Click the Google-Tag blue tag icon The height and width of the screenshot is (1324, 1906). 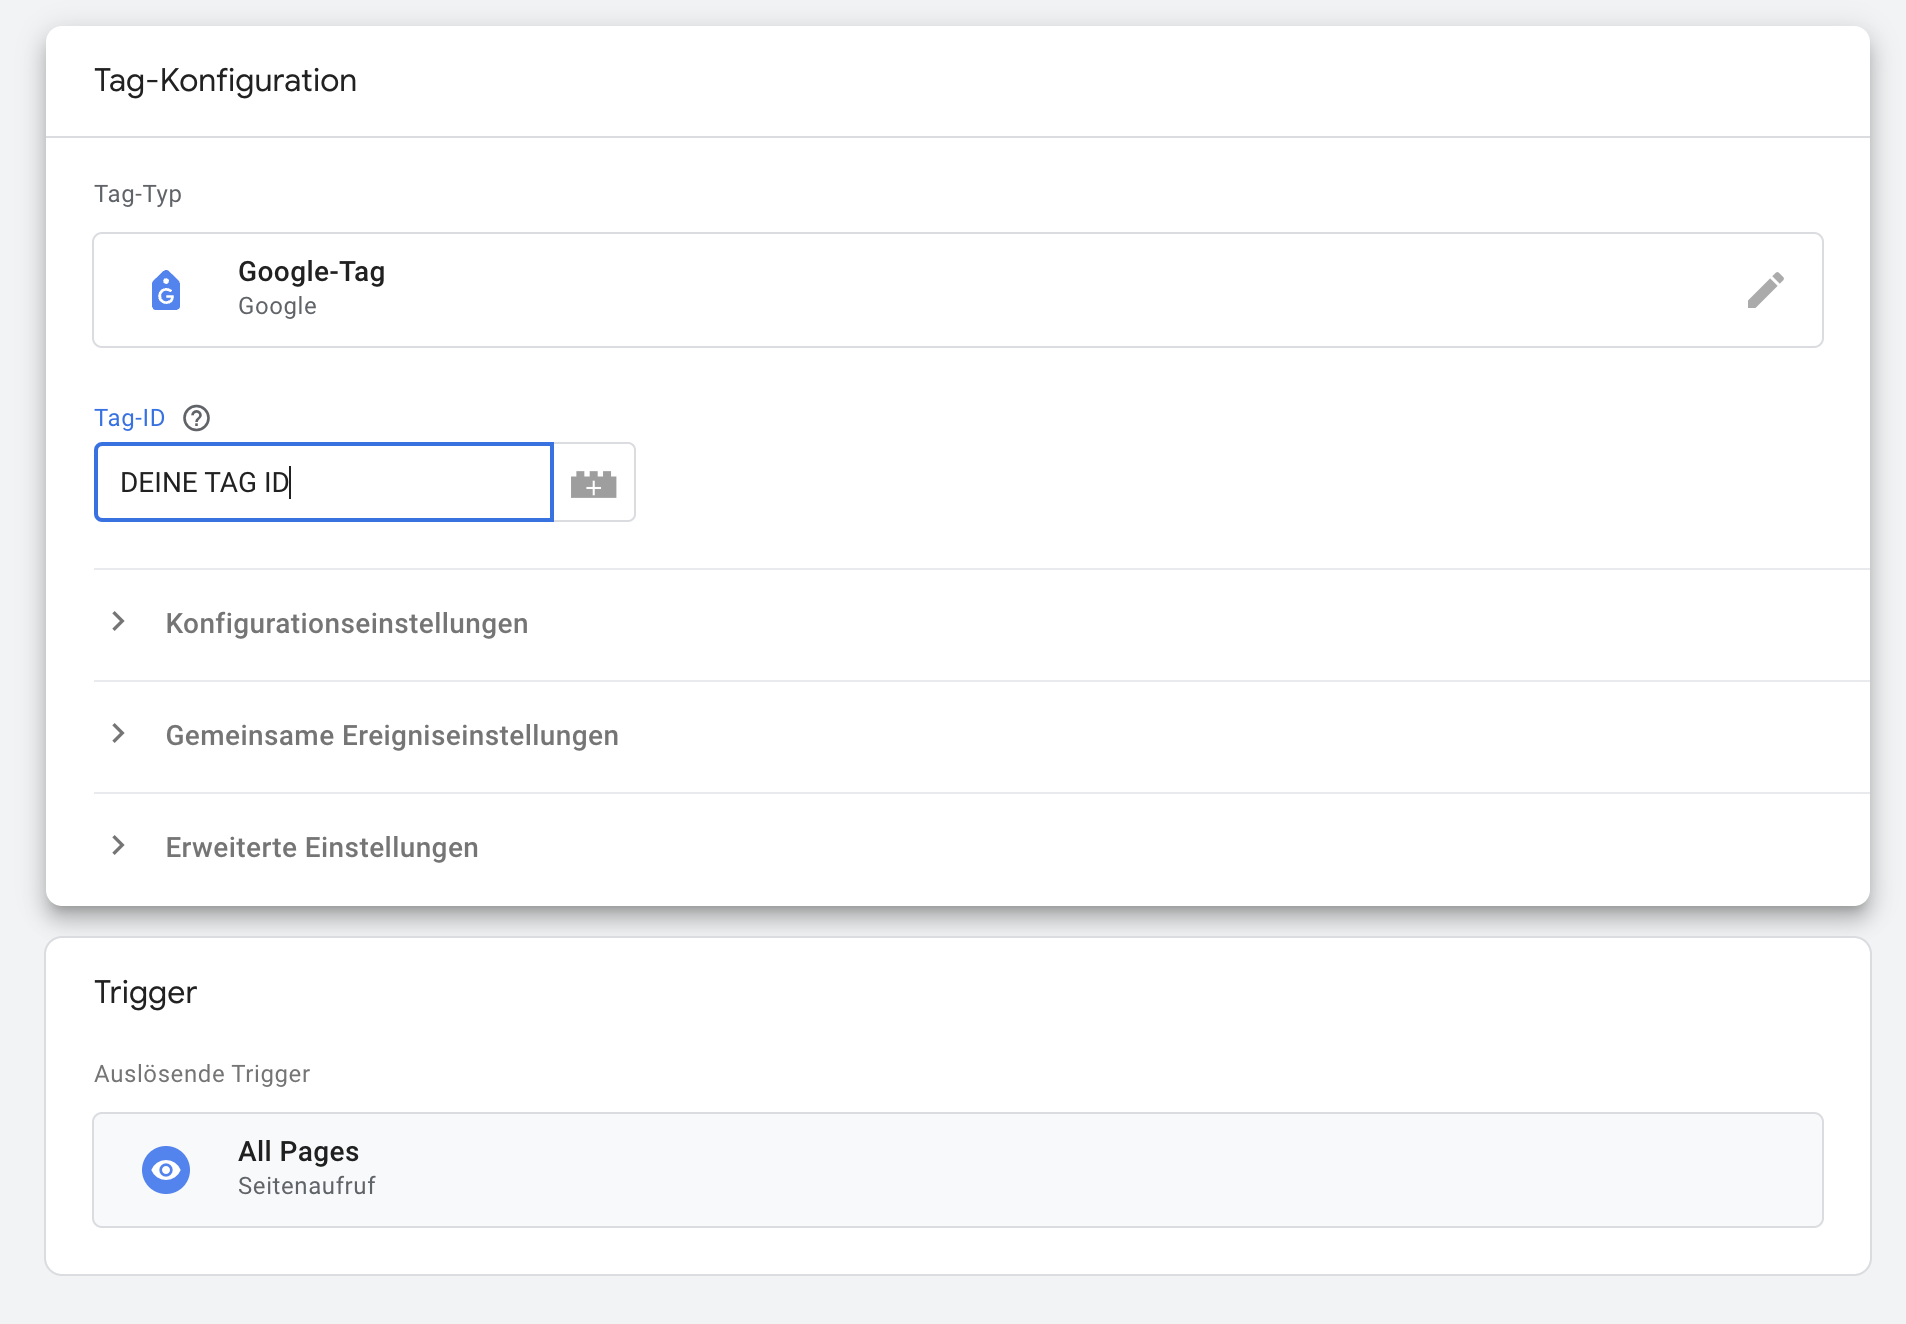coord(166,290)
